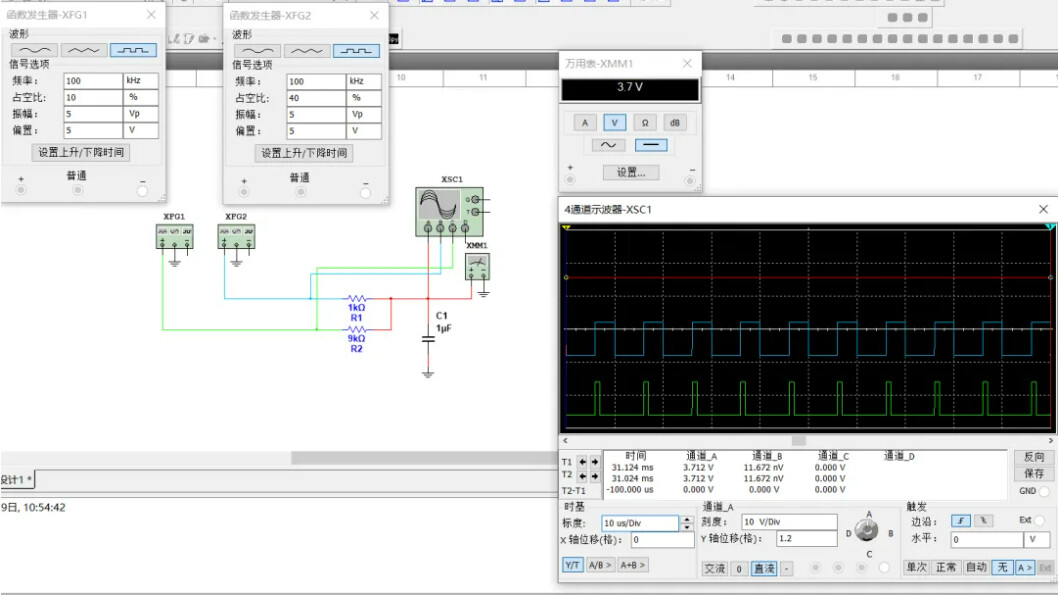Screen dimensions: 1059x595
Task: Select falling edge trigger on oscilloscope
Action: point(985,521)
